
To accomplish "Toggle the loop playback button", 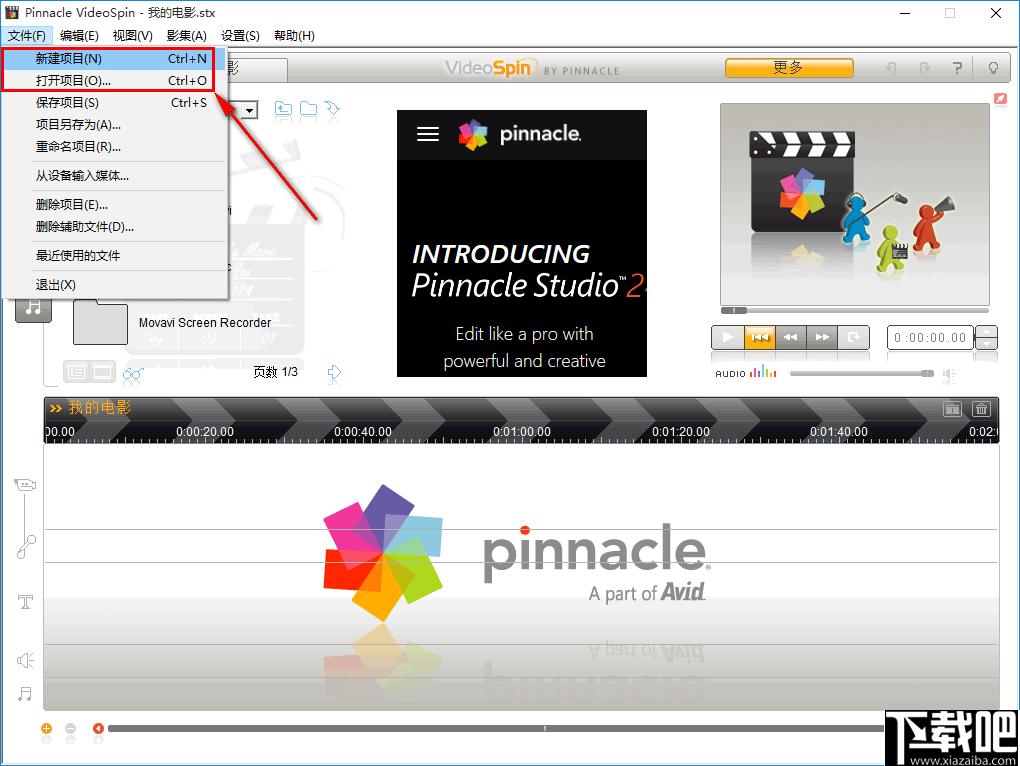I will [x=853, y=337].
